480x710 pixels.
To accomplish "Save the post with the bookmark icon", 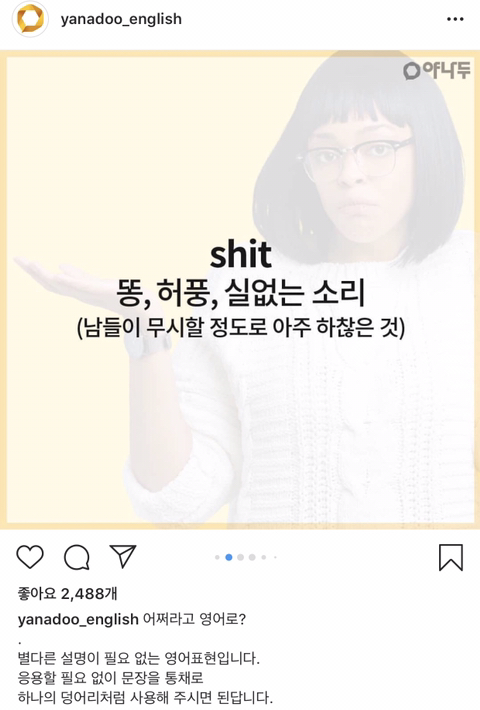I will [x=451, y=557].
